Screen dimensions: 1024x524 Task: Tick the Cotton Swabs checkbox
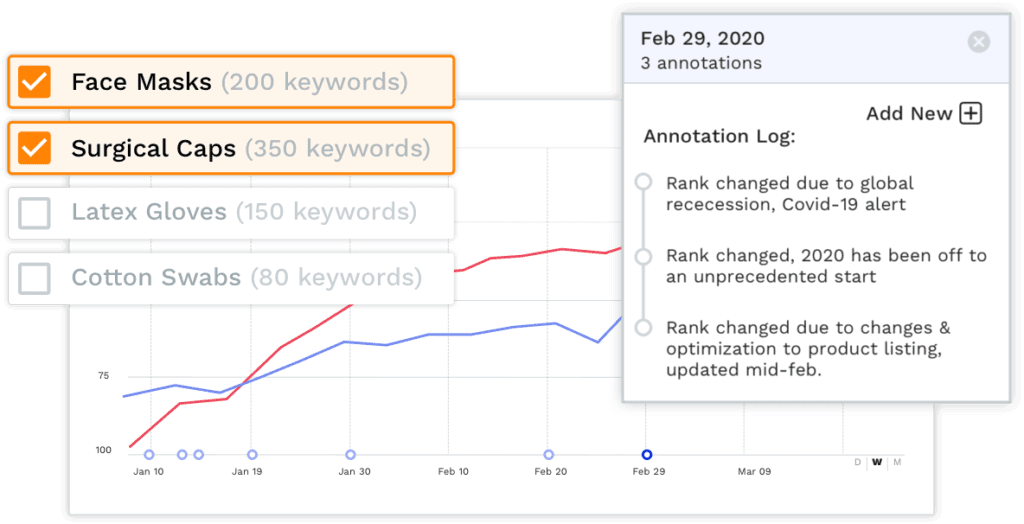click(x=34, y=278)
